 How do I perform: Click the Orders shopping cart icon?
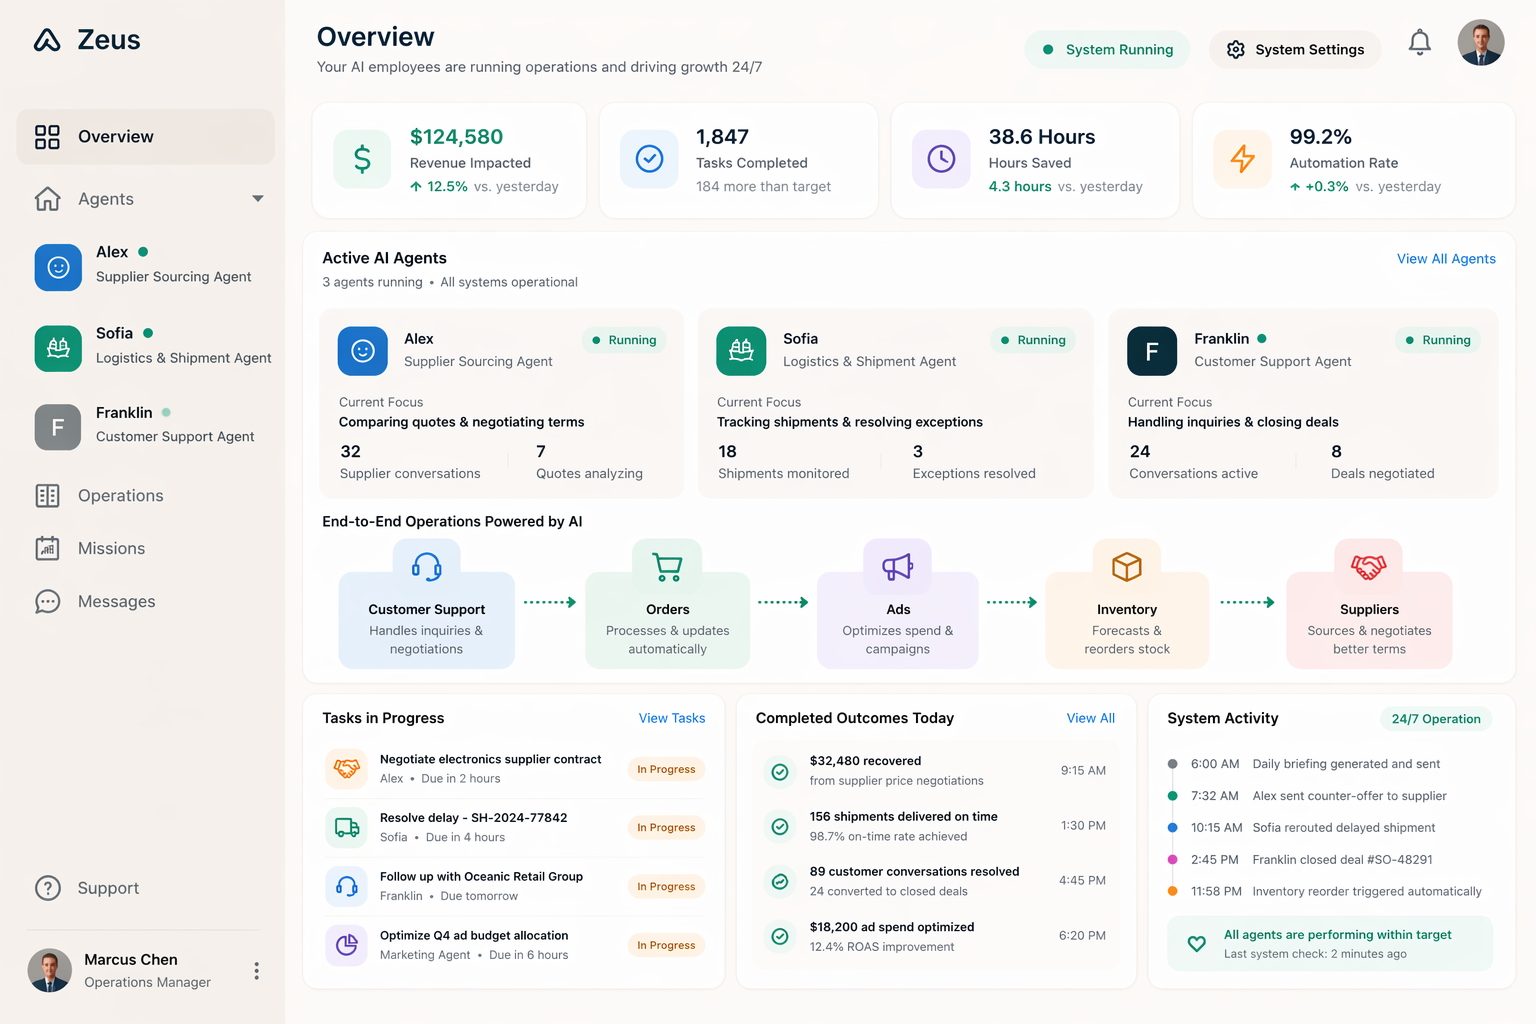pyautogui.click(x=667, y=567)
